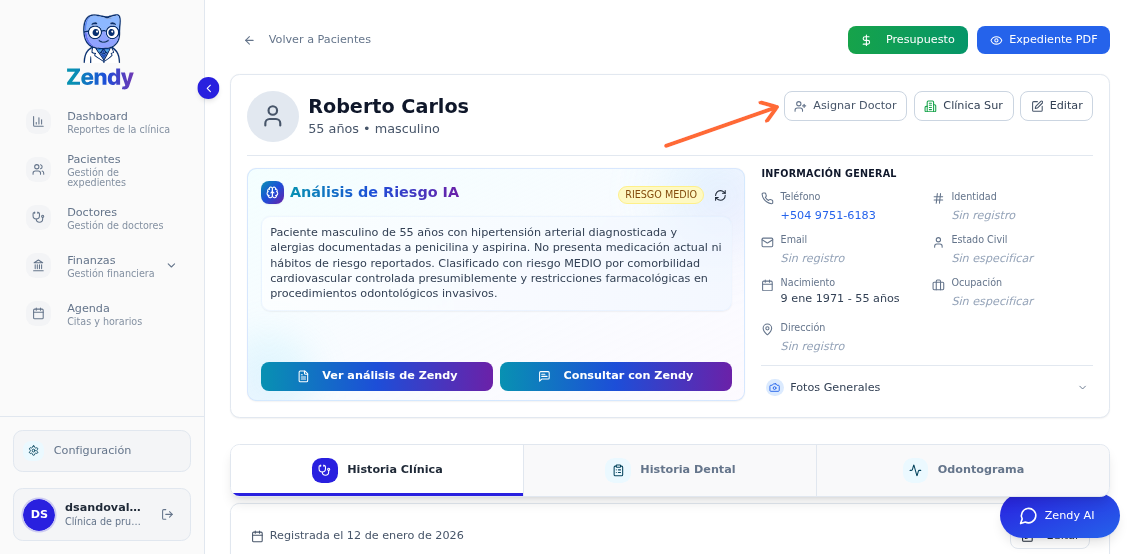1136x554 pixels.
Task: Collapse the sidebar with the round chevron button
Action: pos(209,88)
